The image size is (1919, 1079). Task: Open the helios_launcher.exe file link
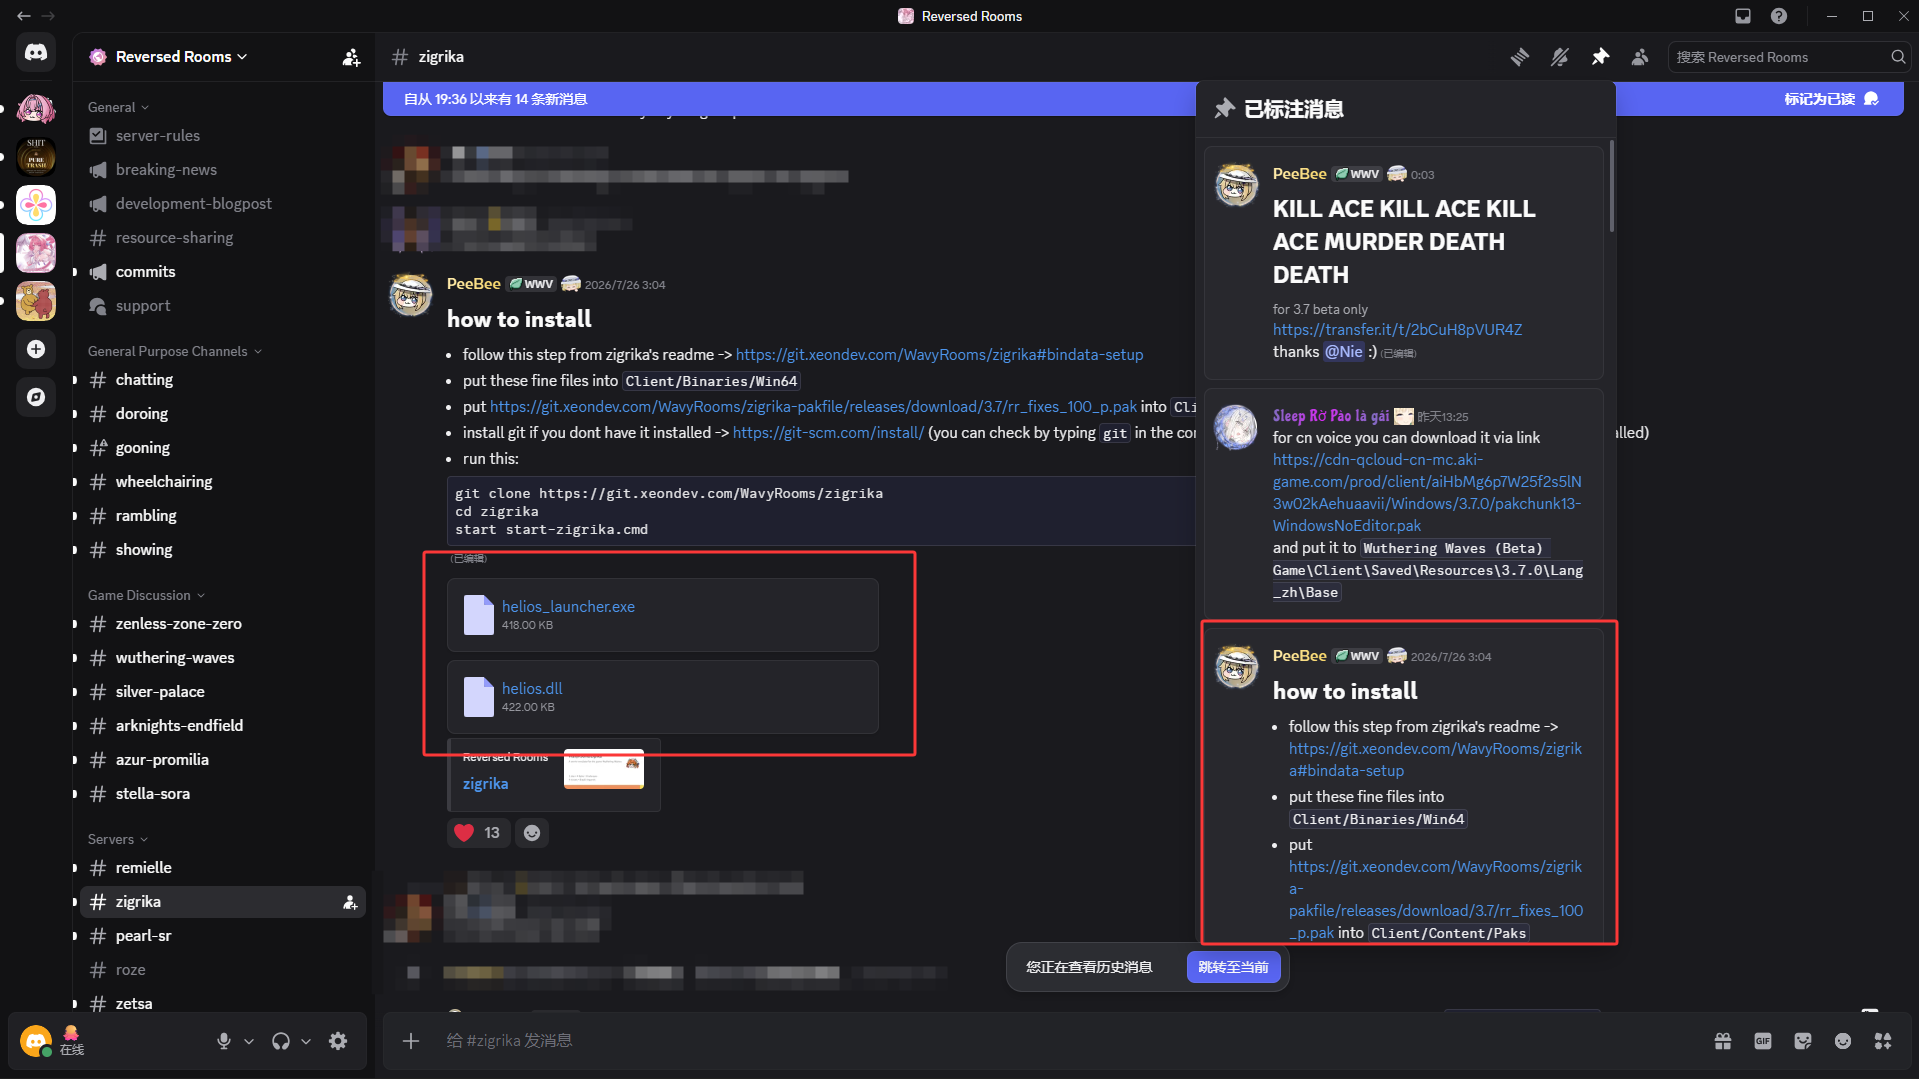click(x=568, y=607)
